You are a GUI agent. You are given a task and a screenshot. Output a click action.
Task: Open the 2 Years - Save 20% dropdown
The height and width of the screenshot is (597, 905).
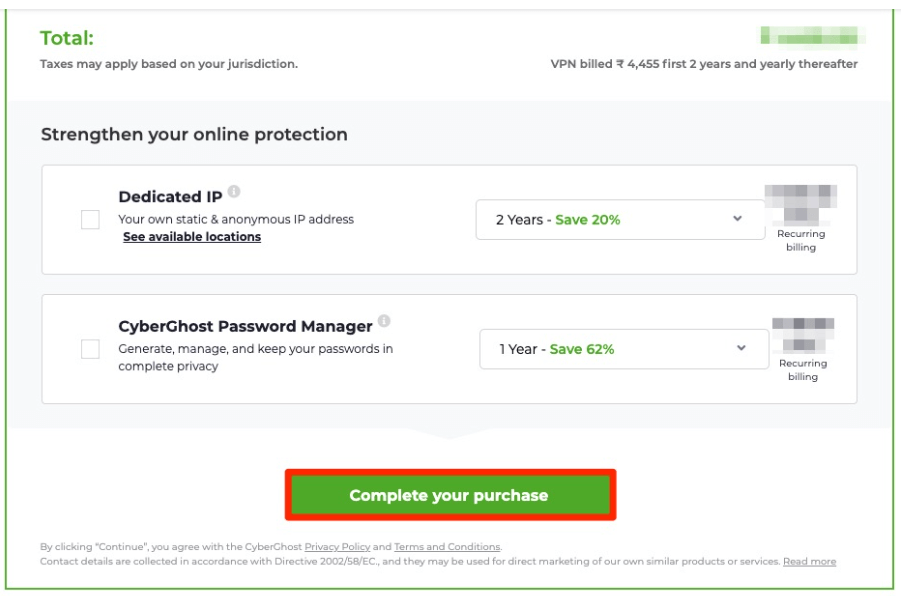pos(620,219)
